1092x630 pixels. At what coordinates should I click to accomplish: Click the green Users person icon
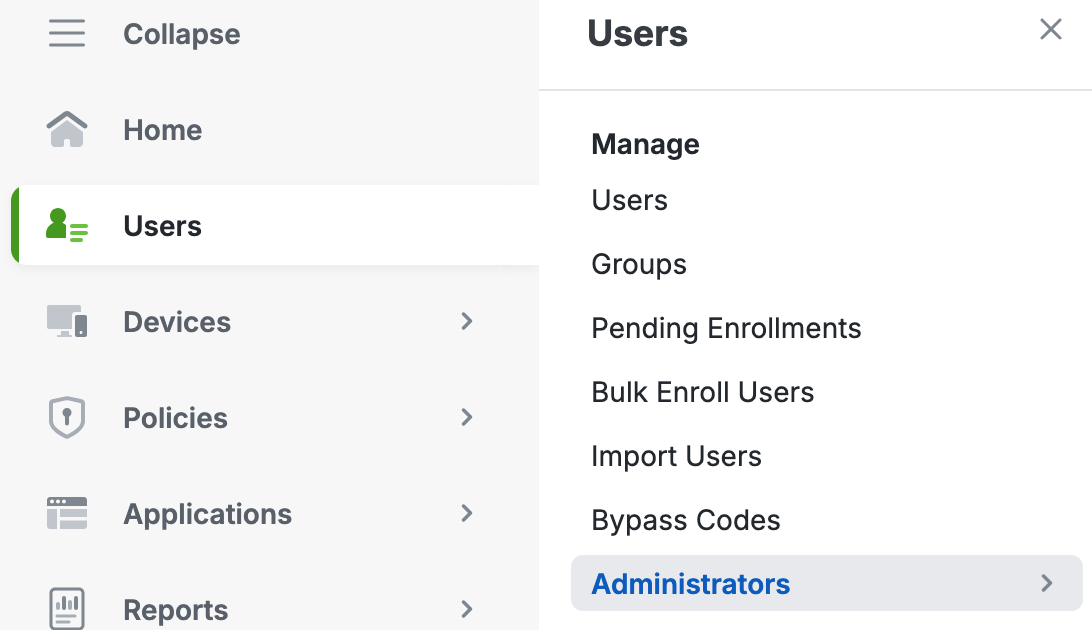tap(67, 226)
